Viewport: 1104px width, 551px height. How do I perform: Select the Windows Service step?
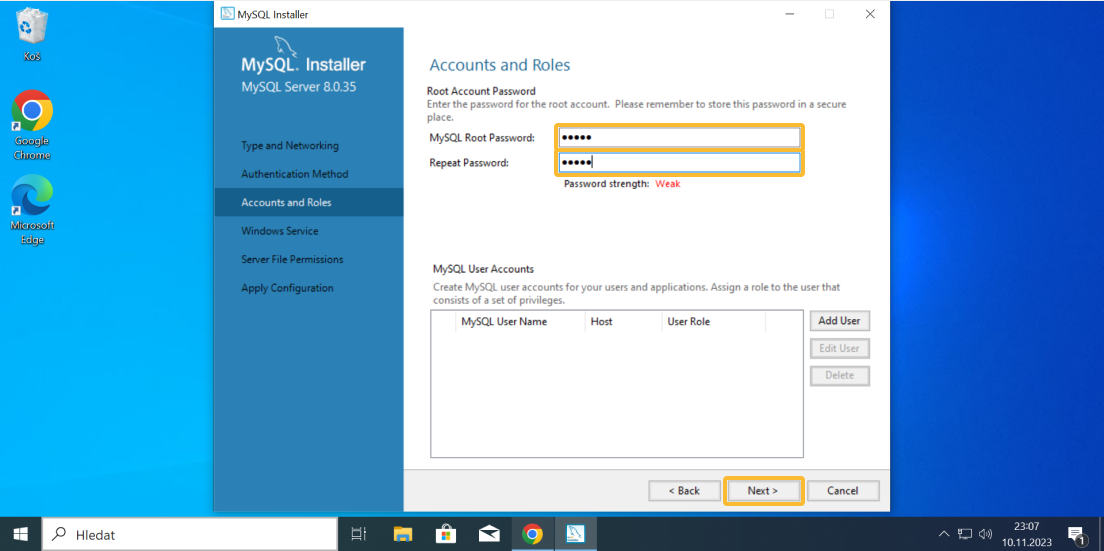click(280, 231)
